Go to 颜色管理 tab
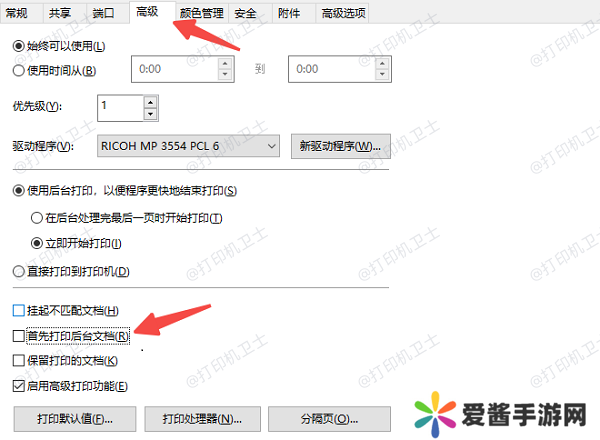Image resolution: width=600 pixels, height=440 pixels. 202,13
